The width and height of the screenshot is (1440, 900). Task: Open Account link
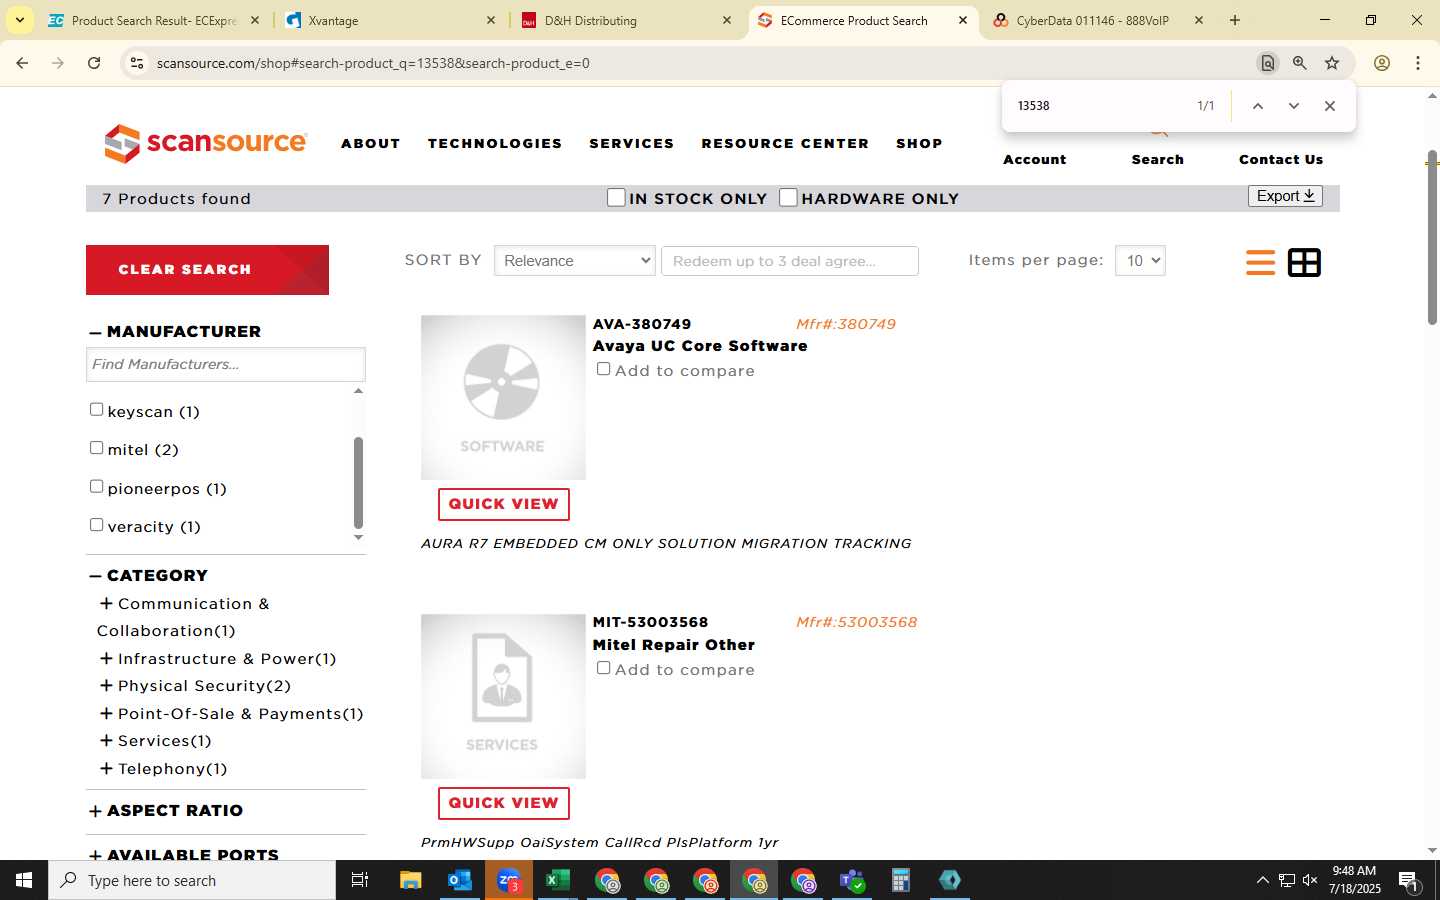1035,159
